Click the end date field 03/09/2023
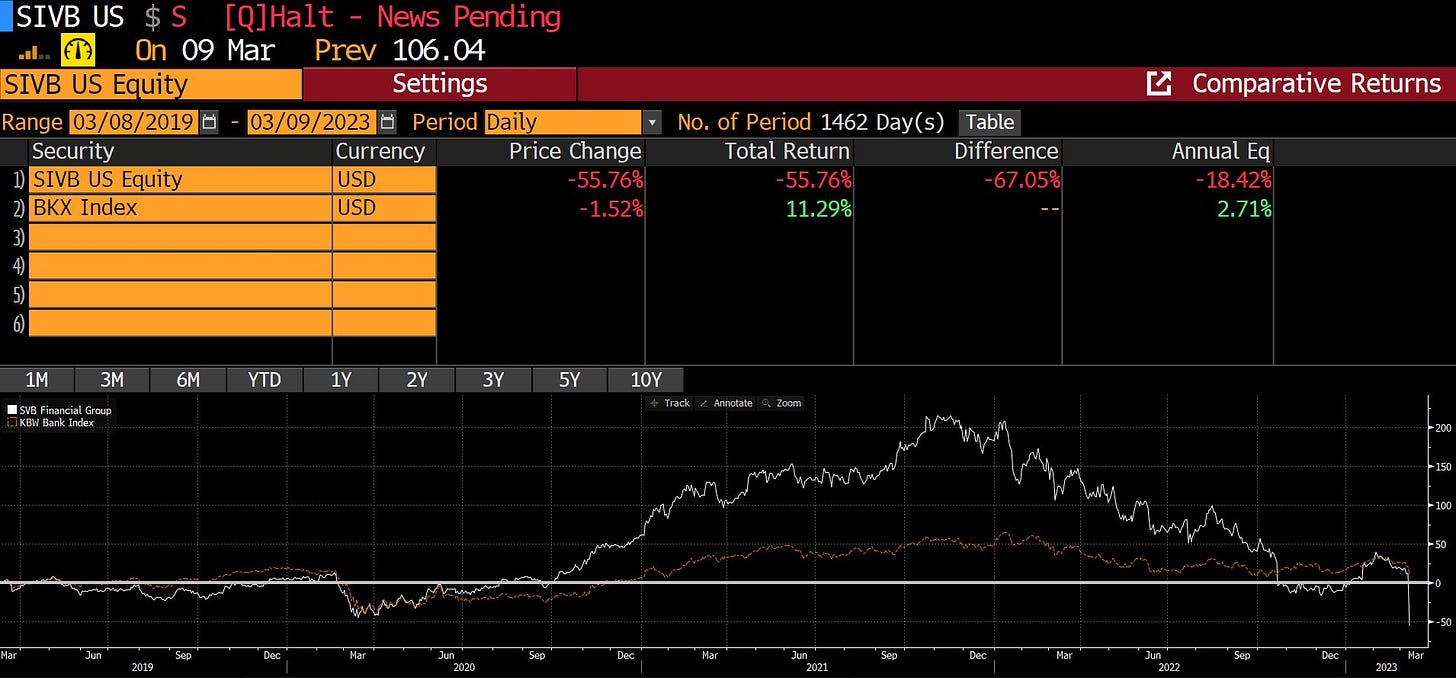1456x678 pixels. [x=313, y=123]
